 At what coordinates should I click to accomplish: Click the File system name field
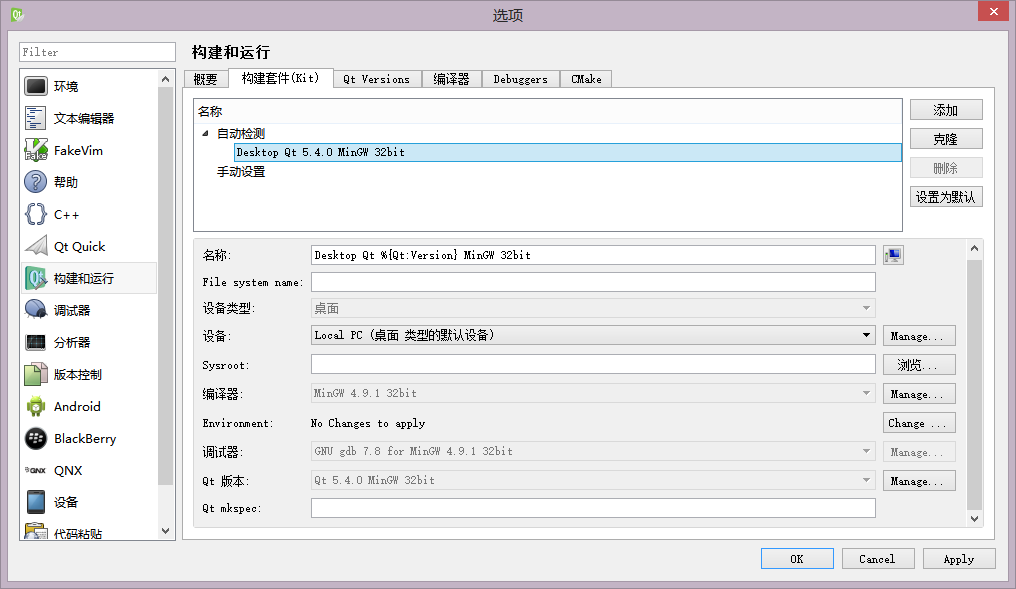(x=593, y=282)
